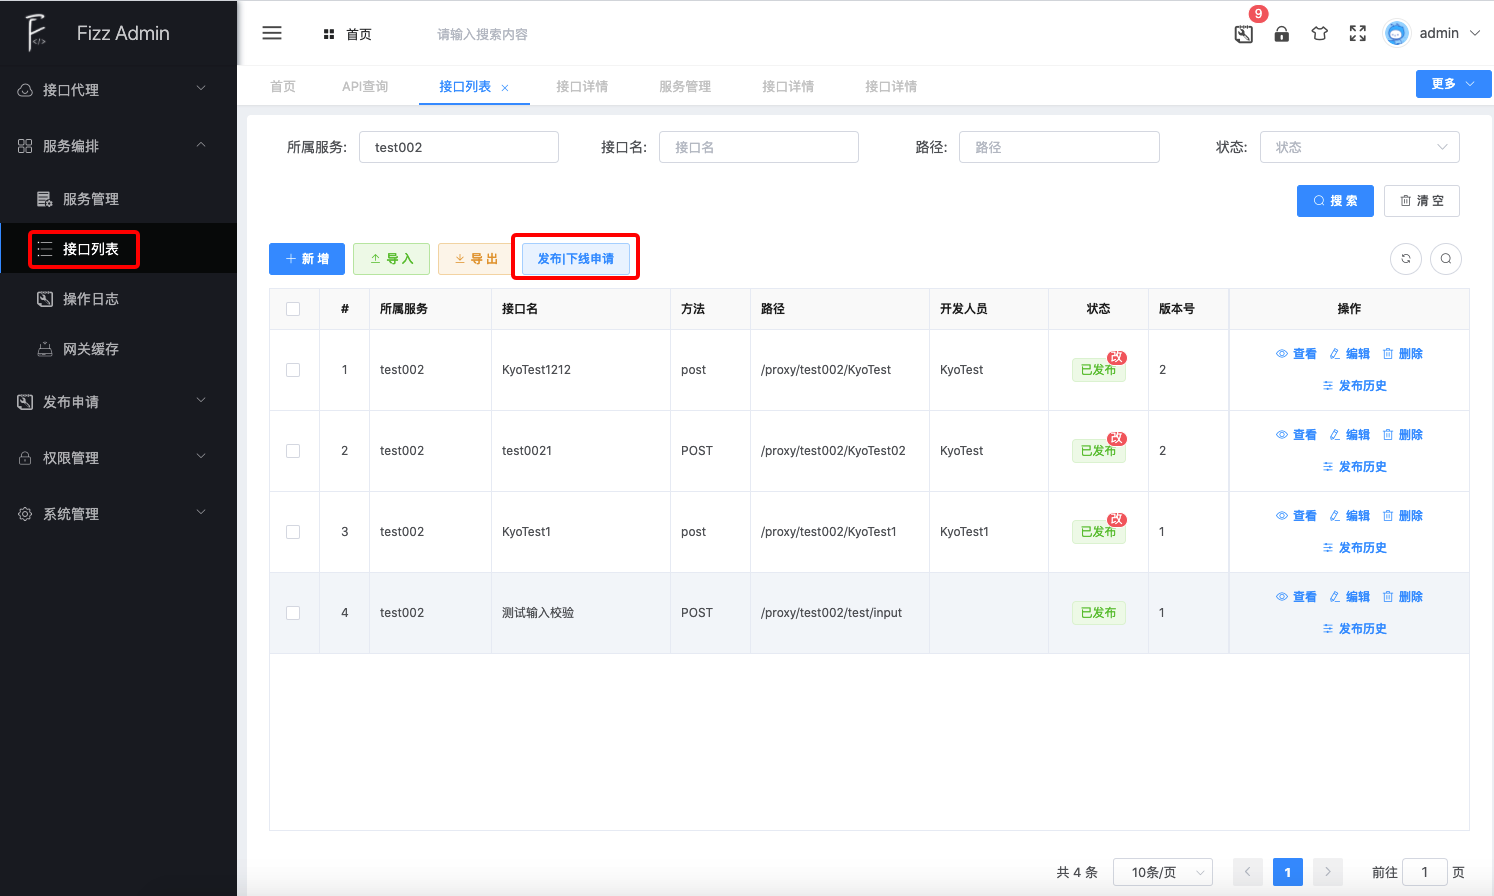The image size is (1494, 896).
Task: Click the circular search icon above table
Action: pos(1446,259)
